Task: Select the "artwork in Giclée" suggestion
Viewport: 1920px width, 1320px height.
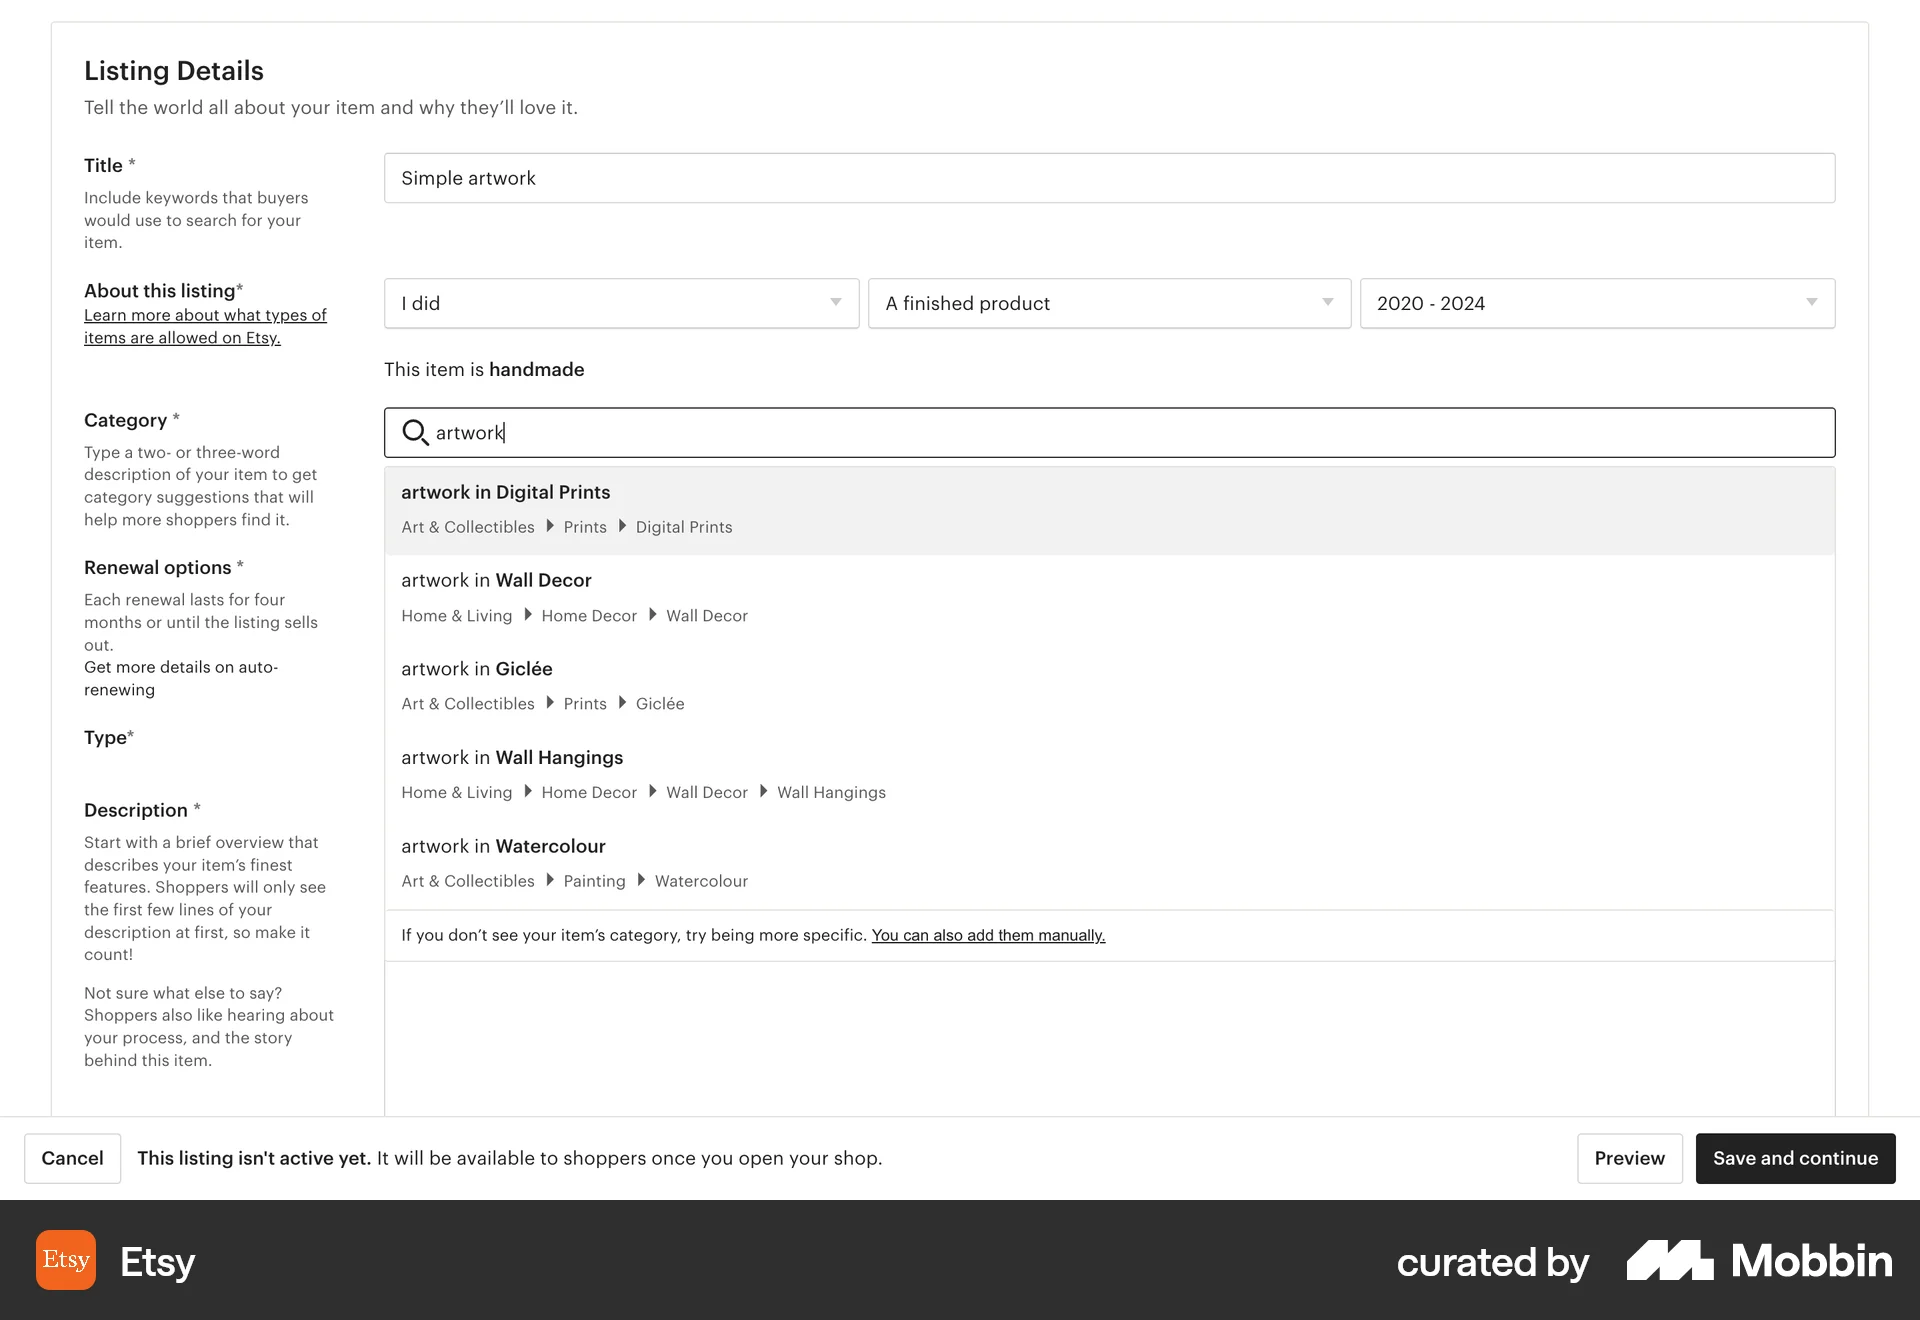Action: 477,668
